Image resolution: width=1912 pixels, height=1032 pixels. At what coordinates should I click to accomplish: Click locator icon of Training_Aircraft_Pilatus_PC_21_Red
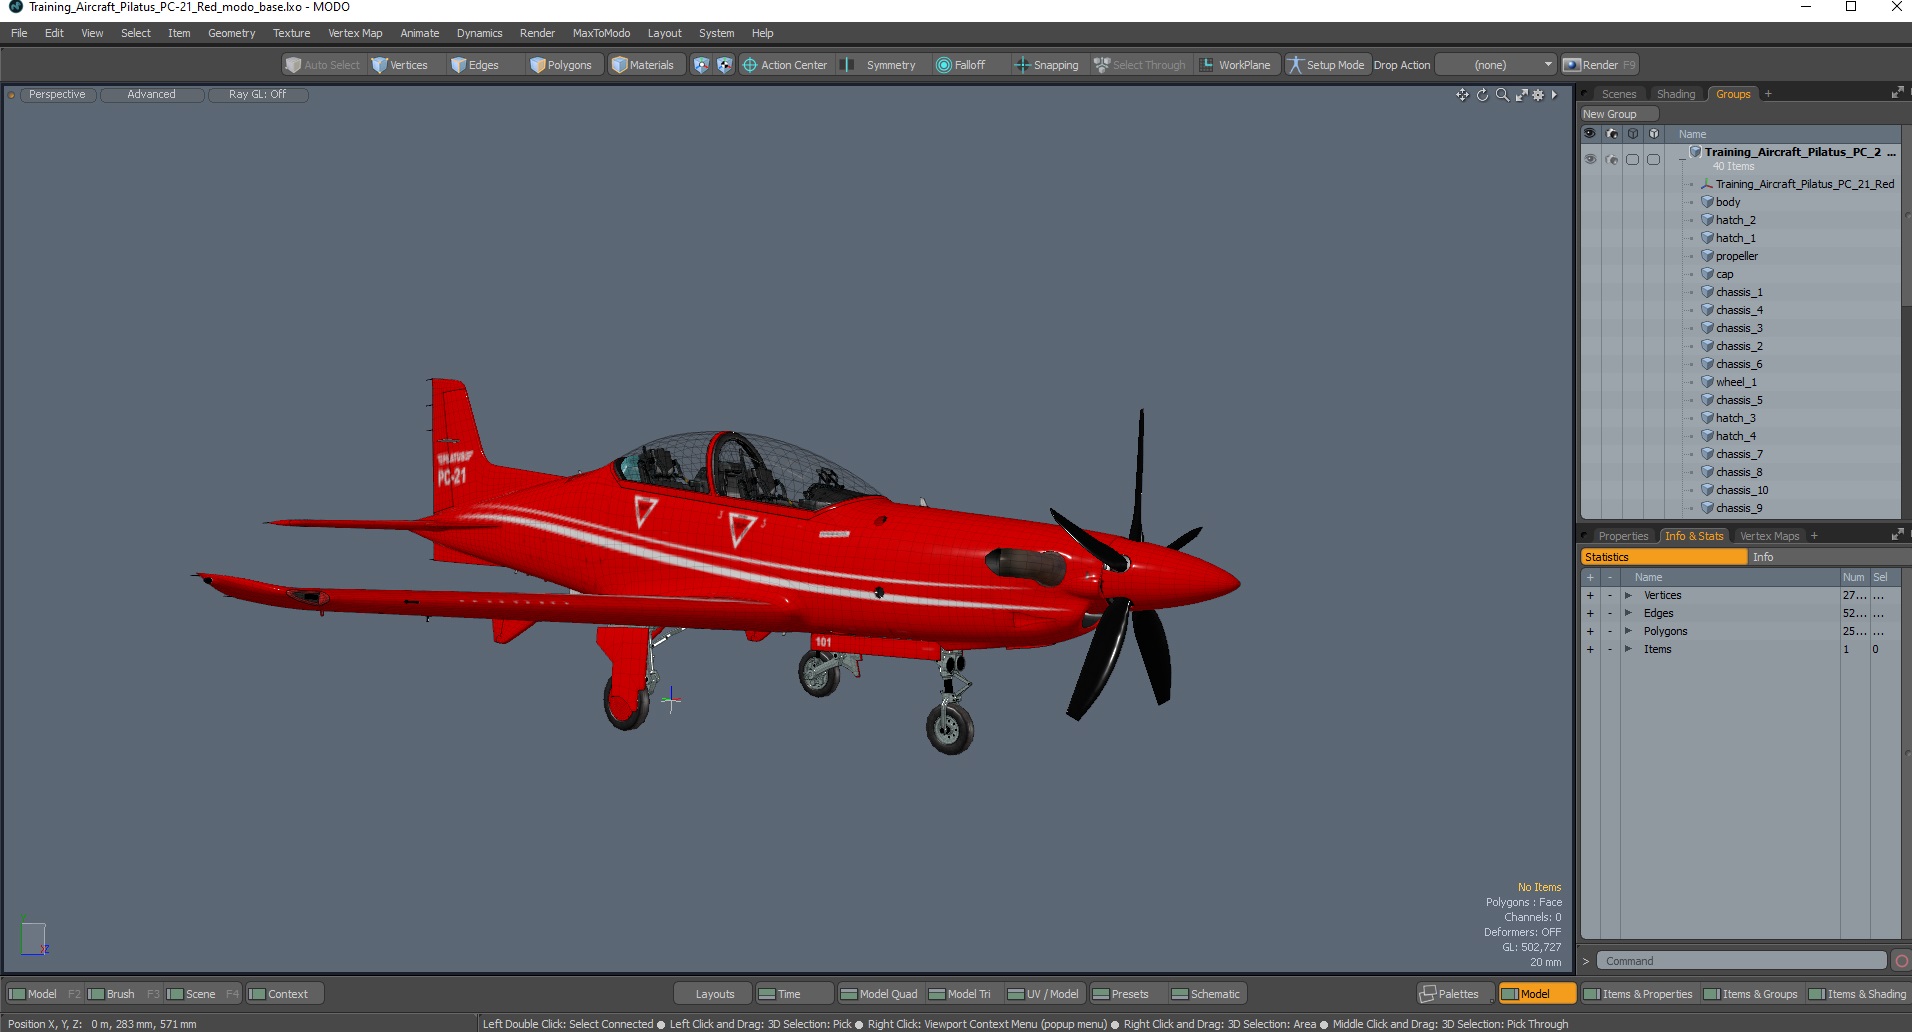1707,184
